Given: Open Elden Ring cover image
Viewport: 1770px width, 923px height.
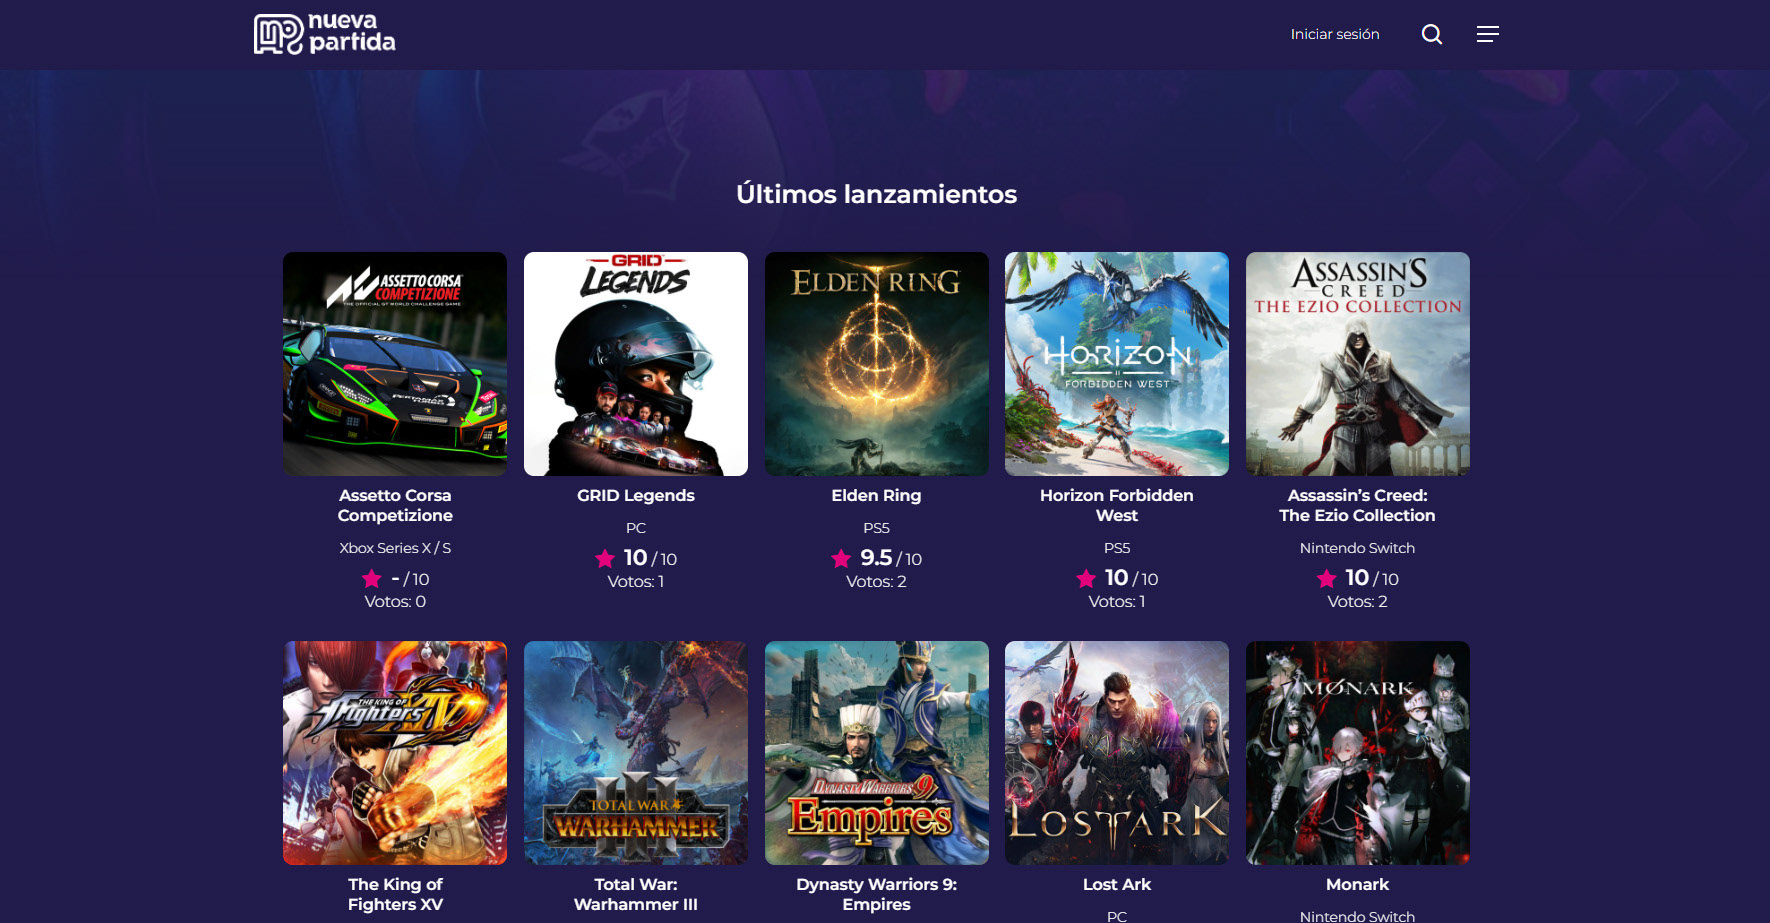Looking at the screenshot, I should tap(877, 364).
